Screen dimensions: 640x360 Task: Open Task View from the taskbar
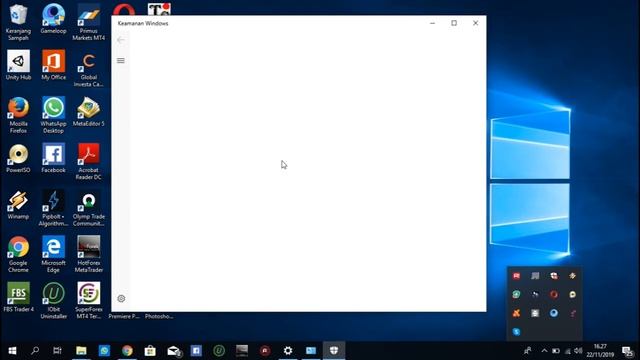coord(58,351)
